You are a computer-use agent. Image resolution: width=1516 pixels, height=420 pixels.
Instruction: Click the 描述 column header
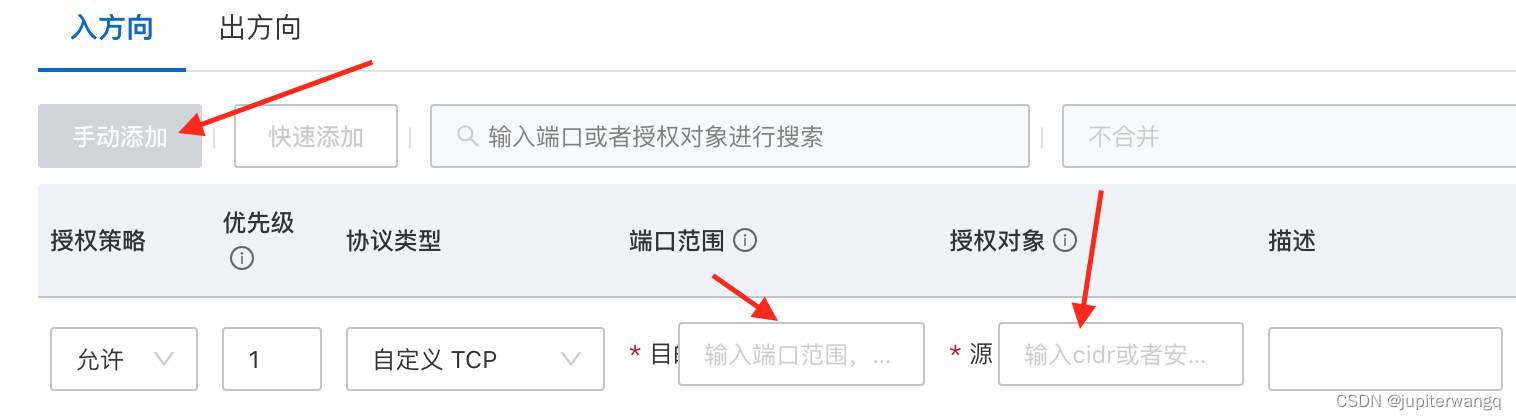[1292, 240]
